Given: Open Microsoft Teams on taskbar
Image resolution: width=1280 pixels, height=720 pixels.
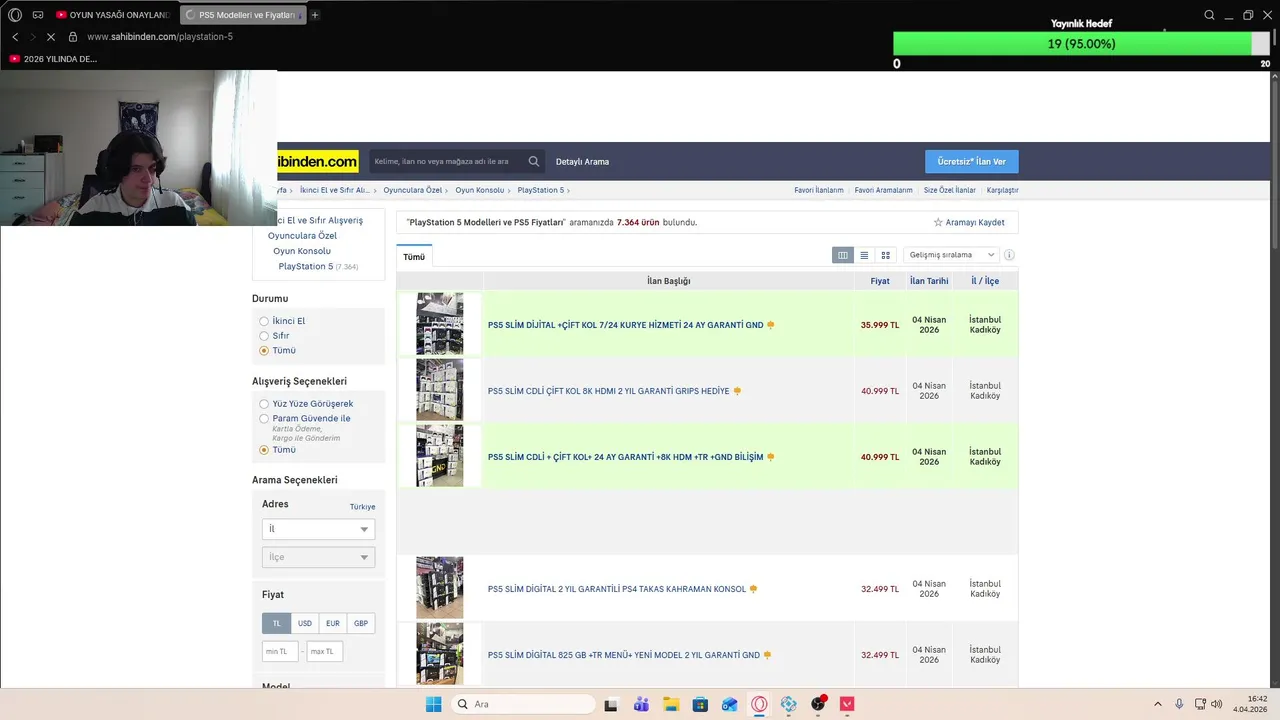Looking at the screenshot, I should coord(641,704).
